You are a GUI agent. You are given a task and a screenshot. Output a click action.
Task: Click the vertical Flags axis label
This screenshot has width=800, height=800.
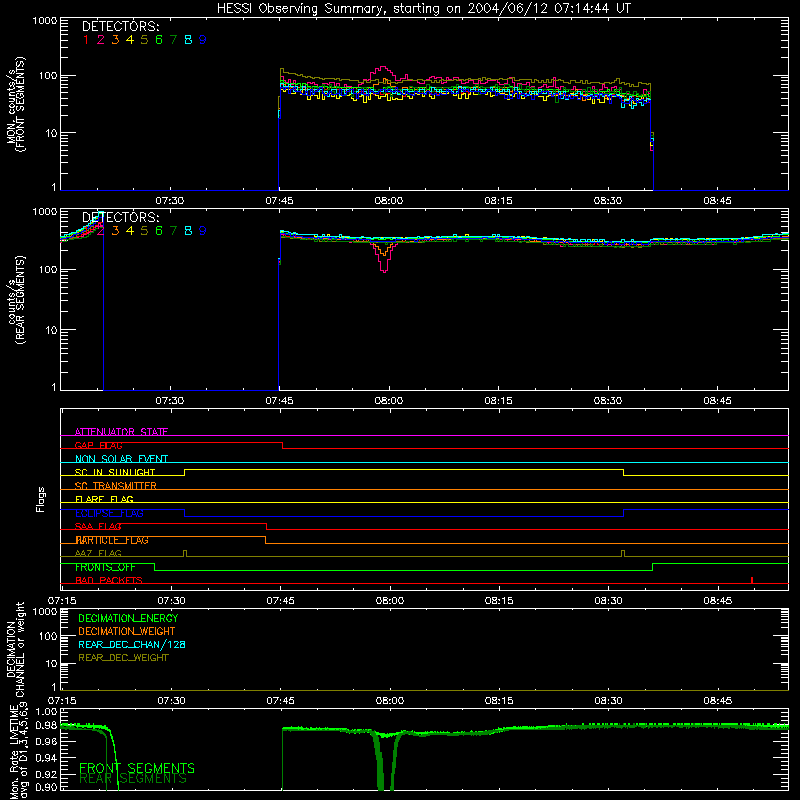(x=41, y=499)
